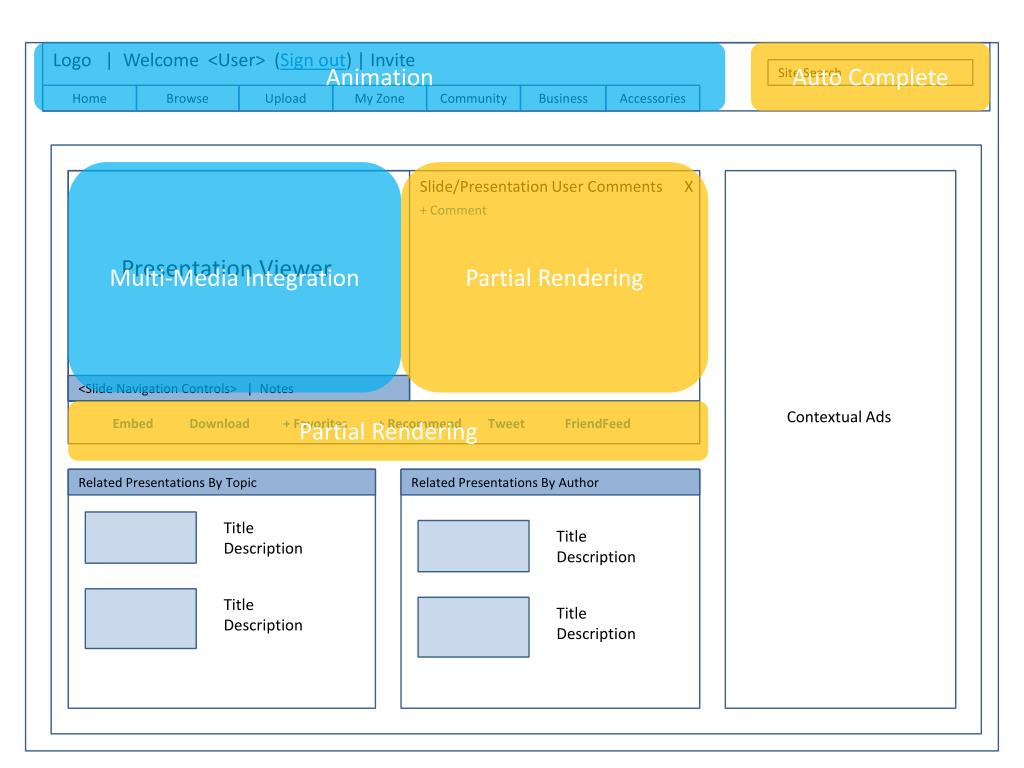Open the Accessories tab

(x=652, y=99)
